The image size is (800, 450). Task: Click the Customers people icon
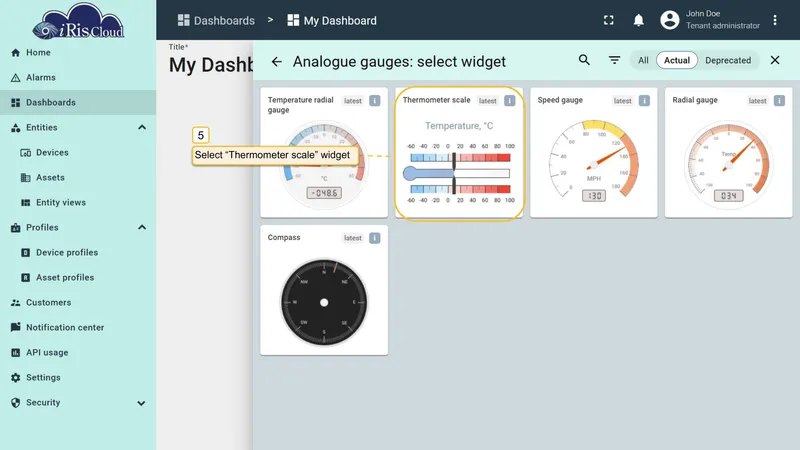pos(15,303)
